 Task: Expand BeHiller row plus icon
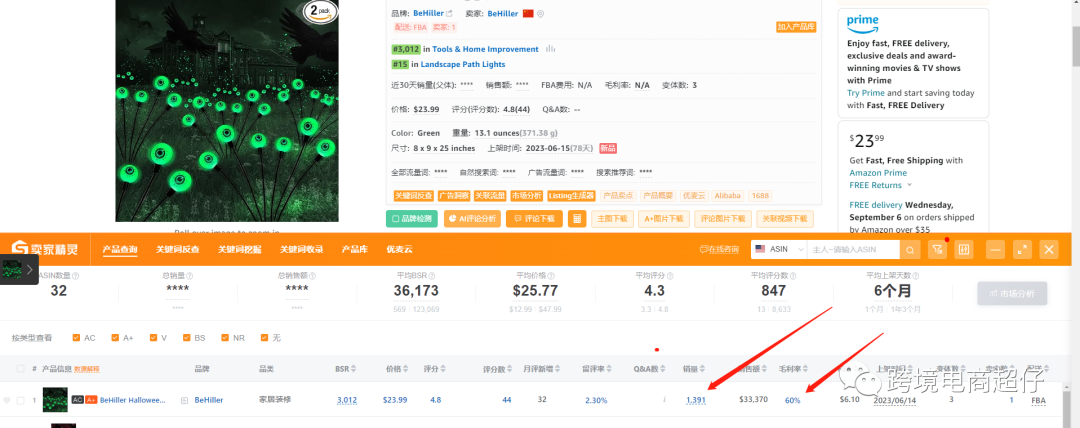point(184,400)
